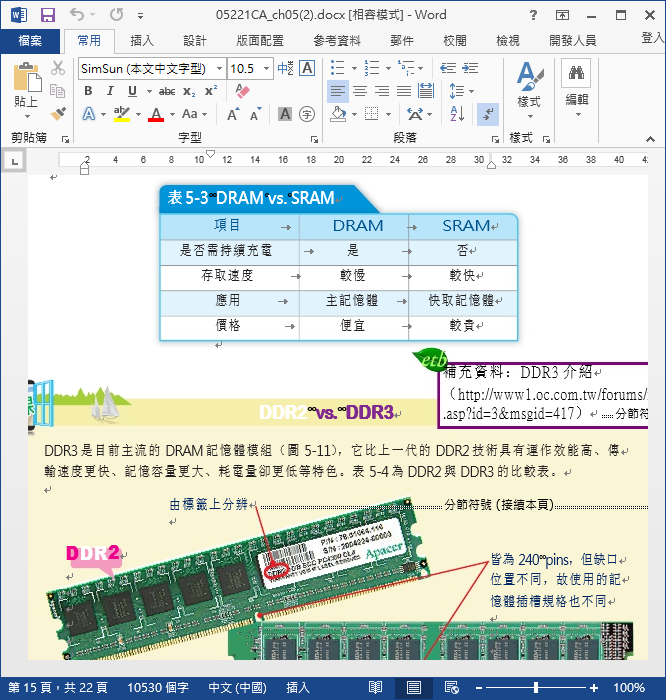Copy selection with the copy icon
The width and height of the screenshot is (666, 700).
pos(58,91)
